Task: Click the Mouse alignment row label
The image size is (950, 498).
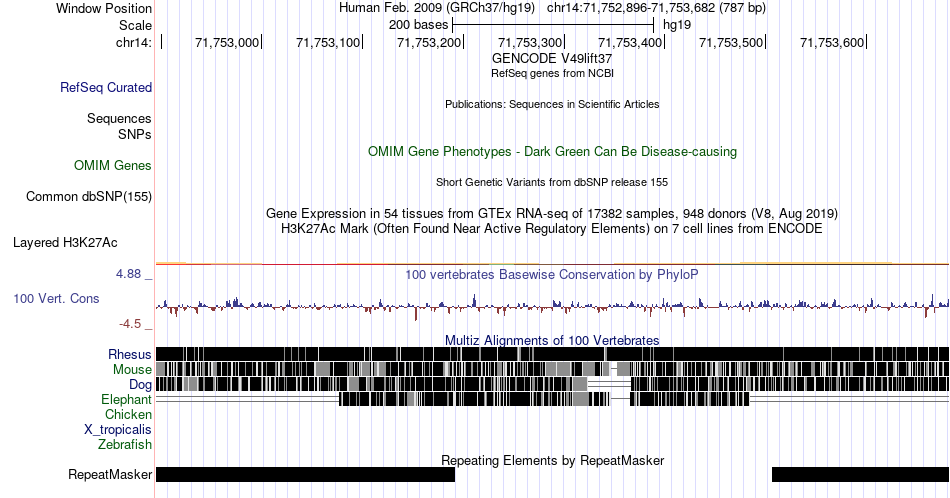Action: click(x=132, y=370)
